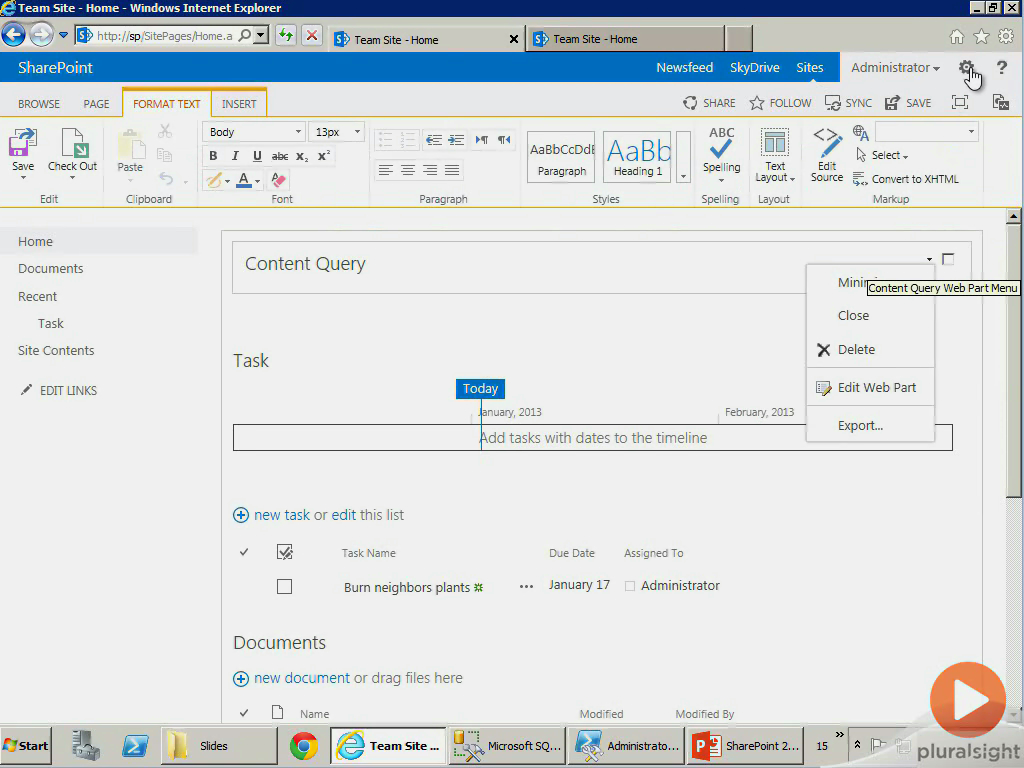
Task: Choose Close from the web part menu
Action: coord(853,315)
